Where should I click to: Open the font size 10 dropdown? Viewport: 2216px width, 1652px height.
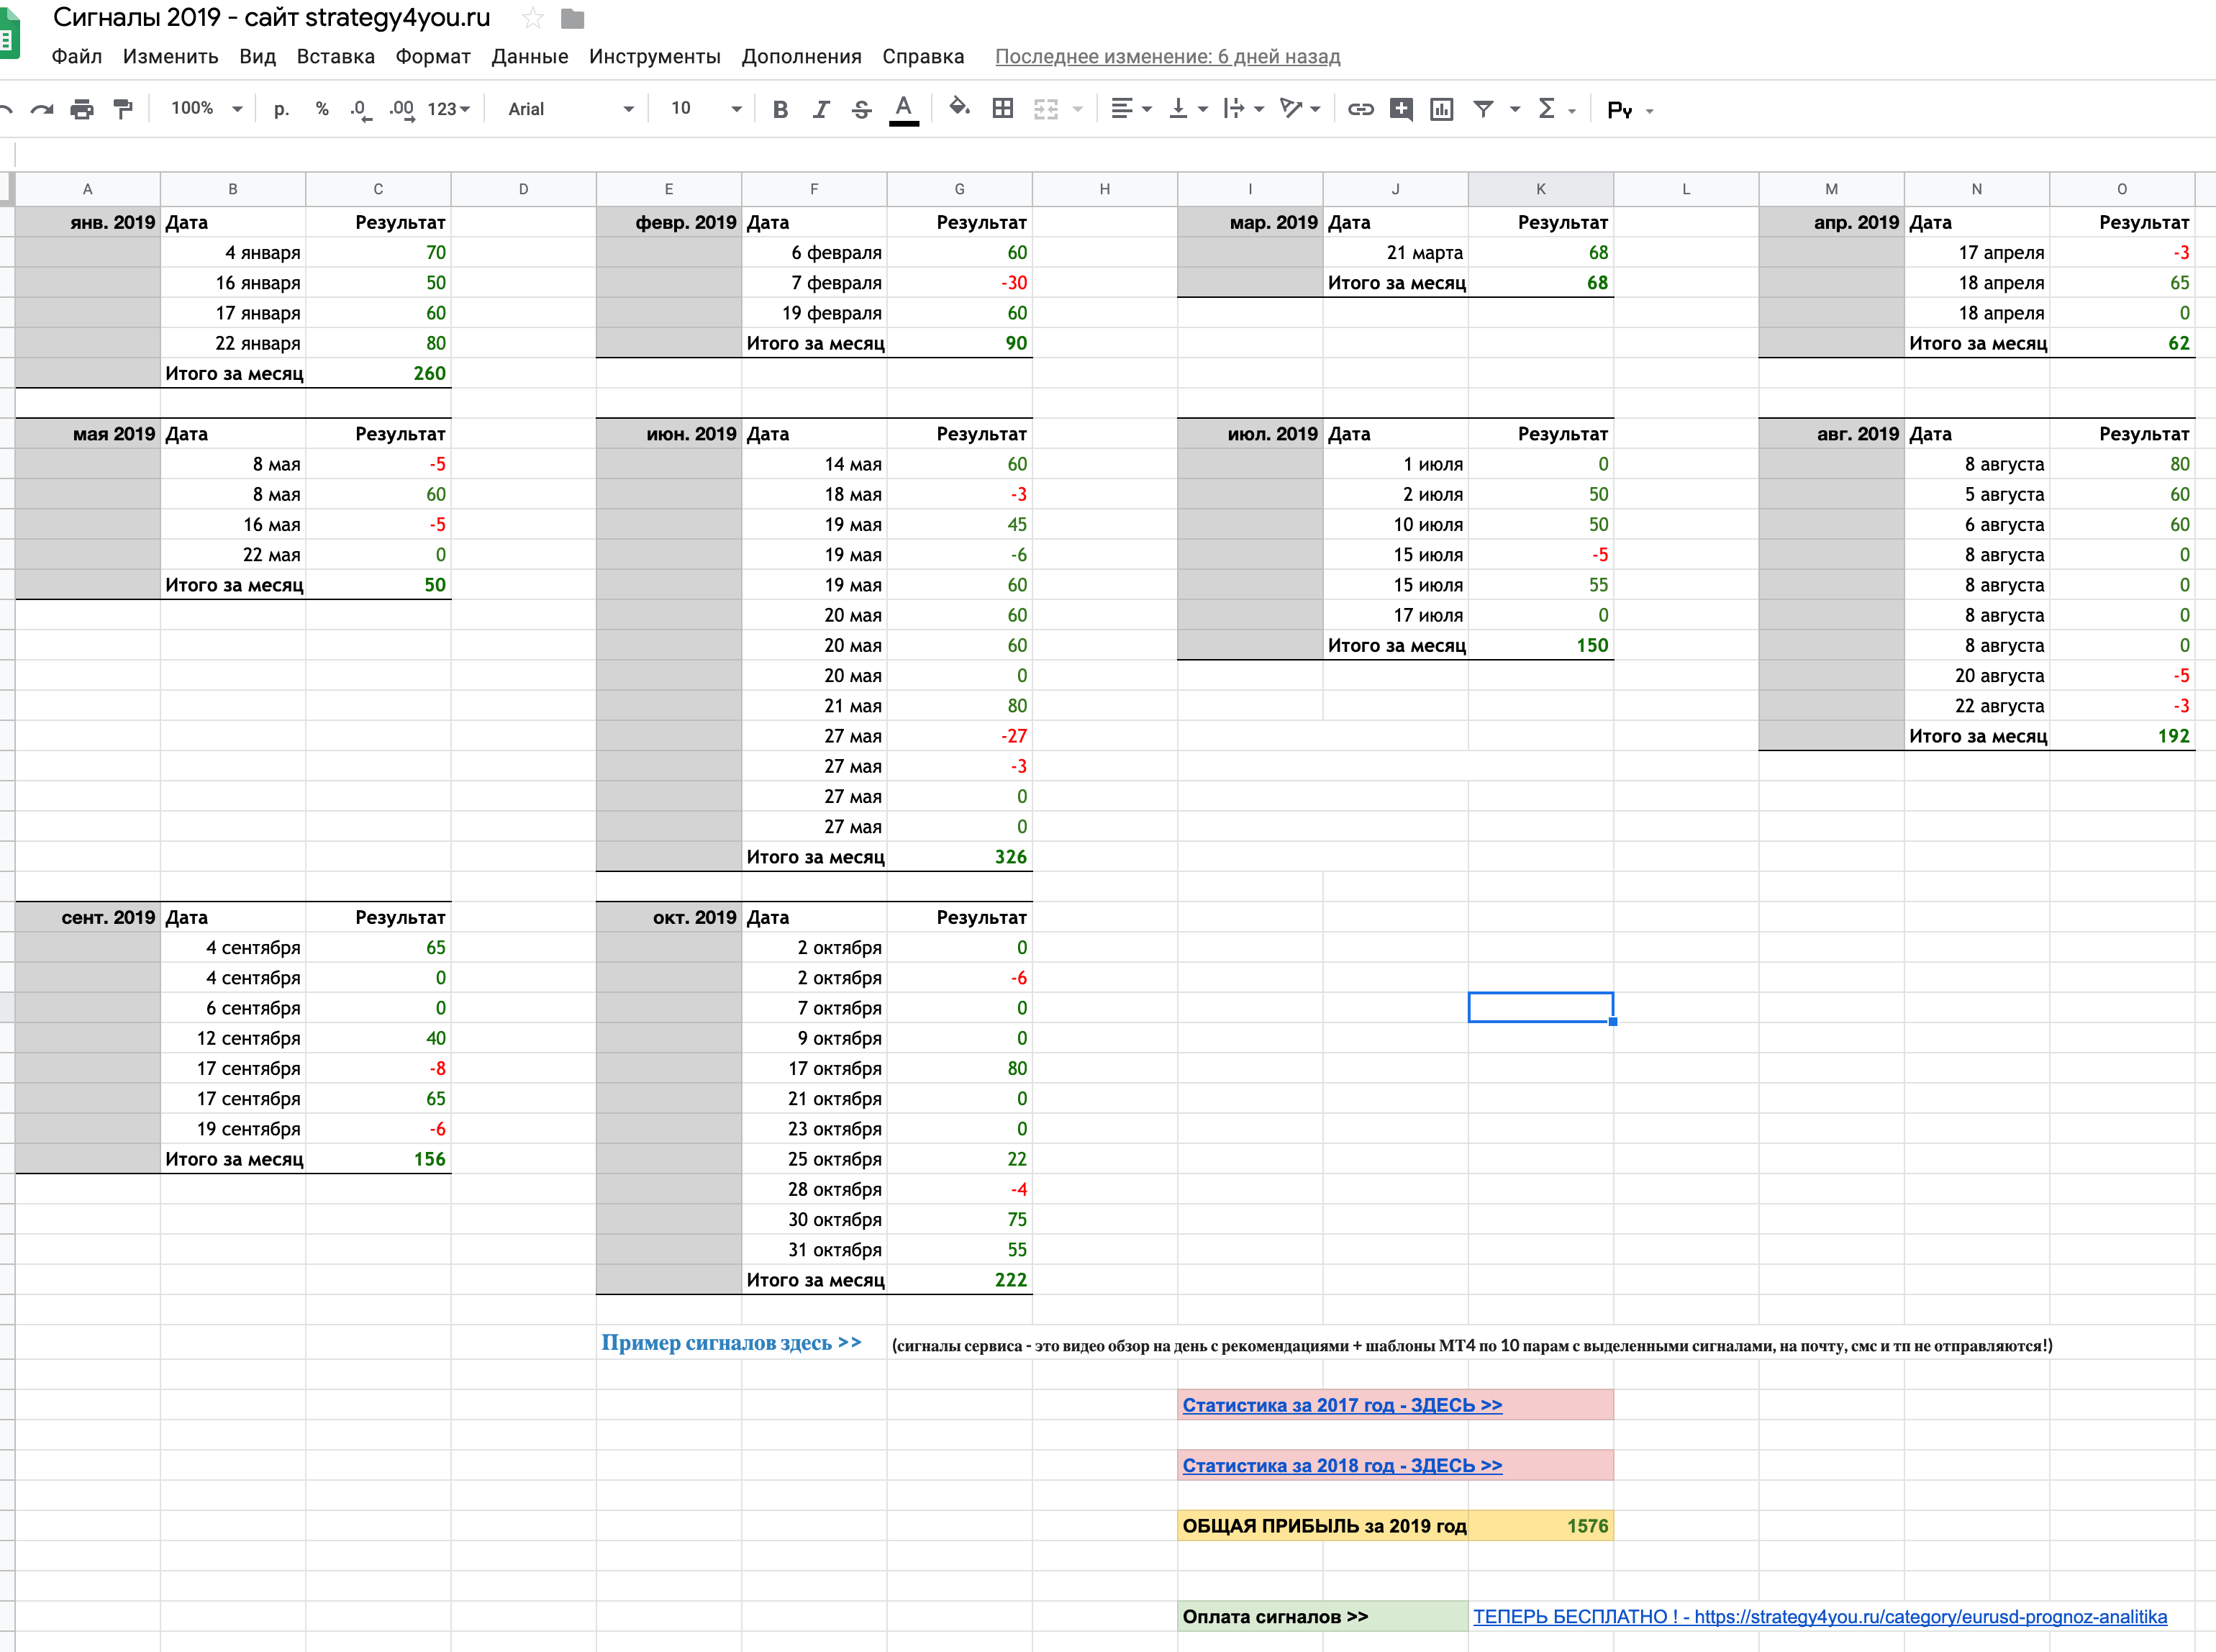tap(706, 108)
